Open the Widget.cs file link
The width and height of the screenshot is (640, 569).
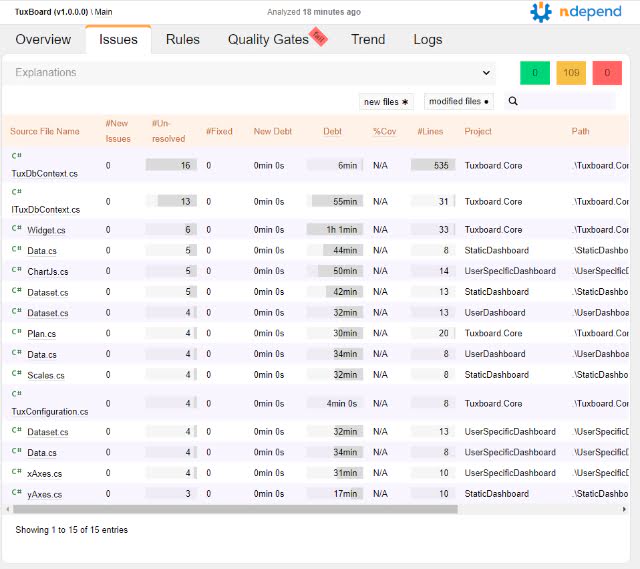(x=46, y=230)
